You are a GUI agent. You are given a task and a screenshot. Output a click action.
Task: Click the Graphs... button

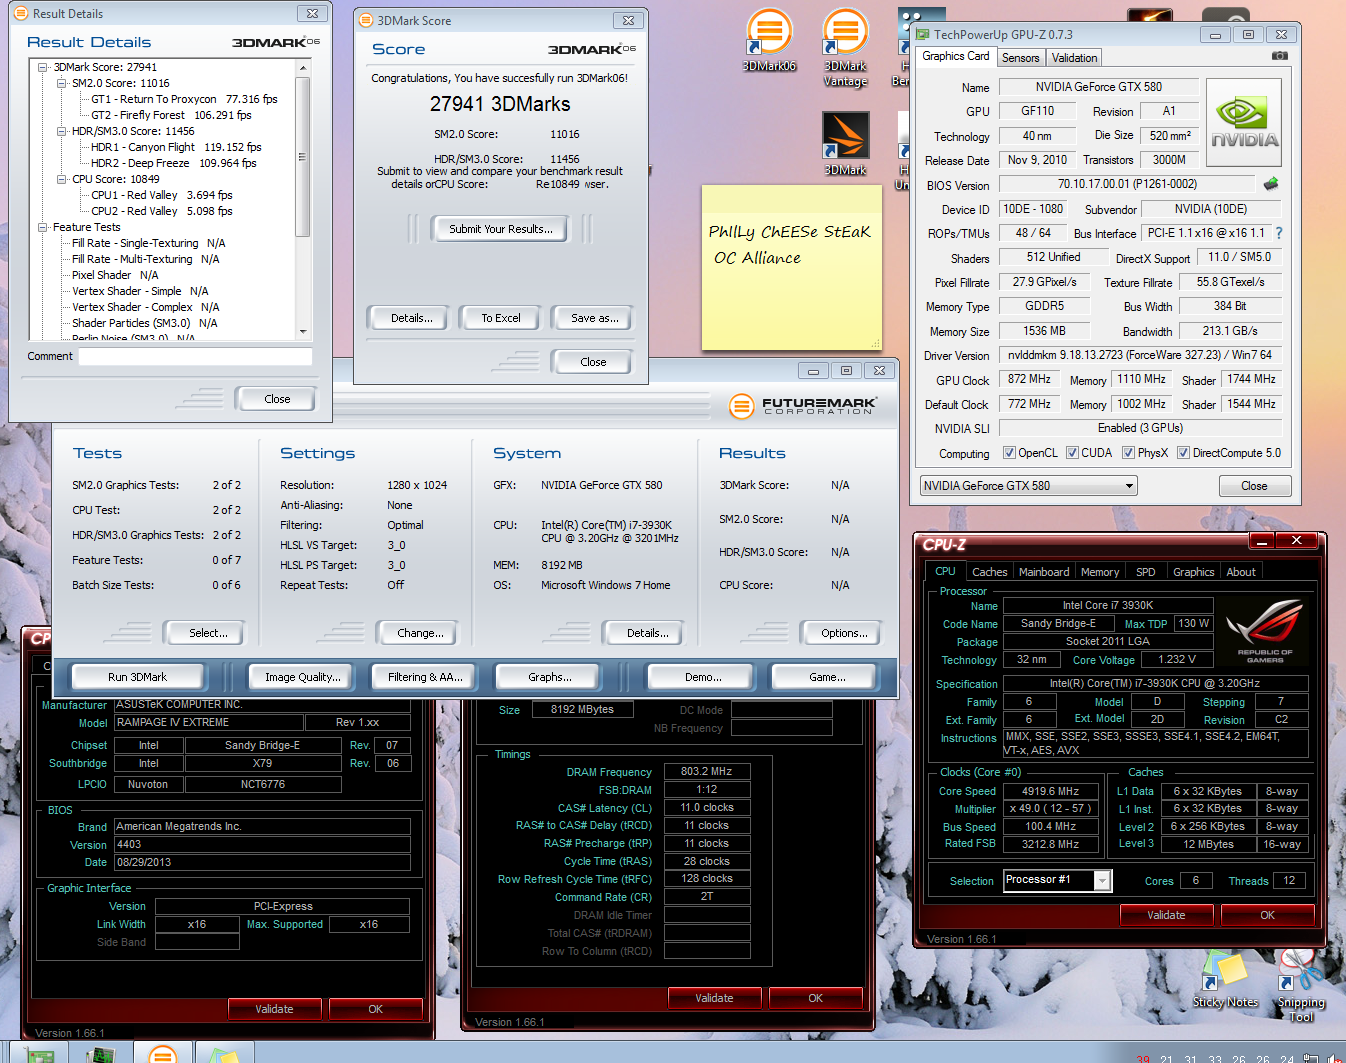pos(550,677)
